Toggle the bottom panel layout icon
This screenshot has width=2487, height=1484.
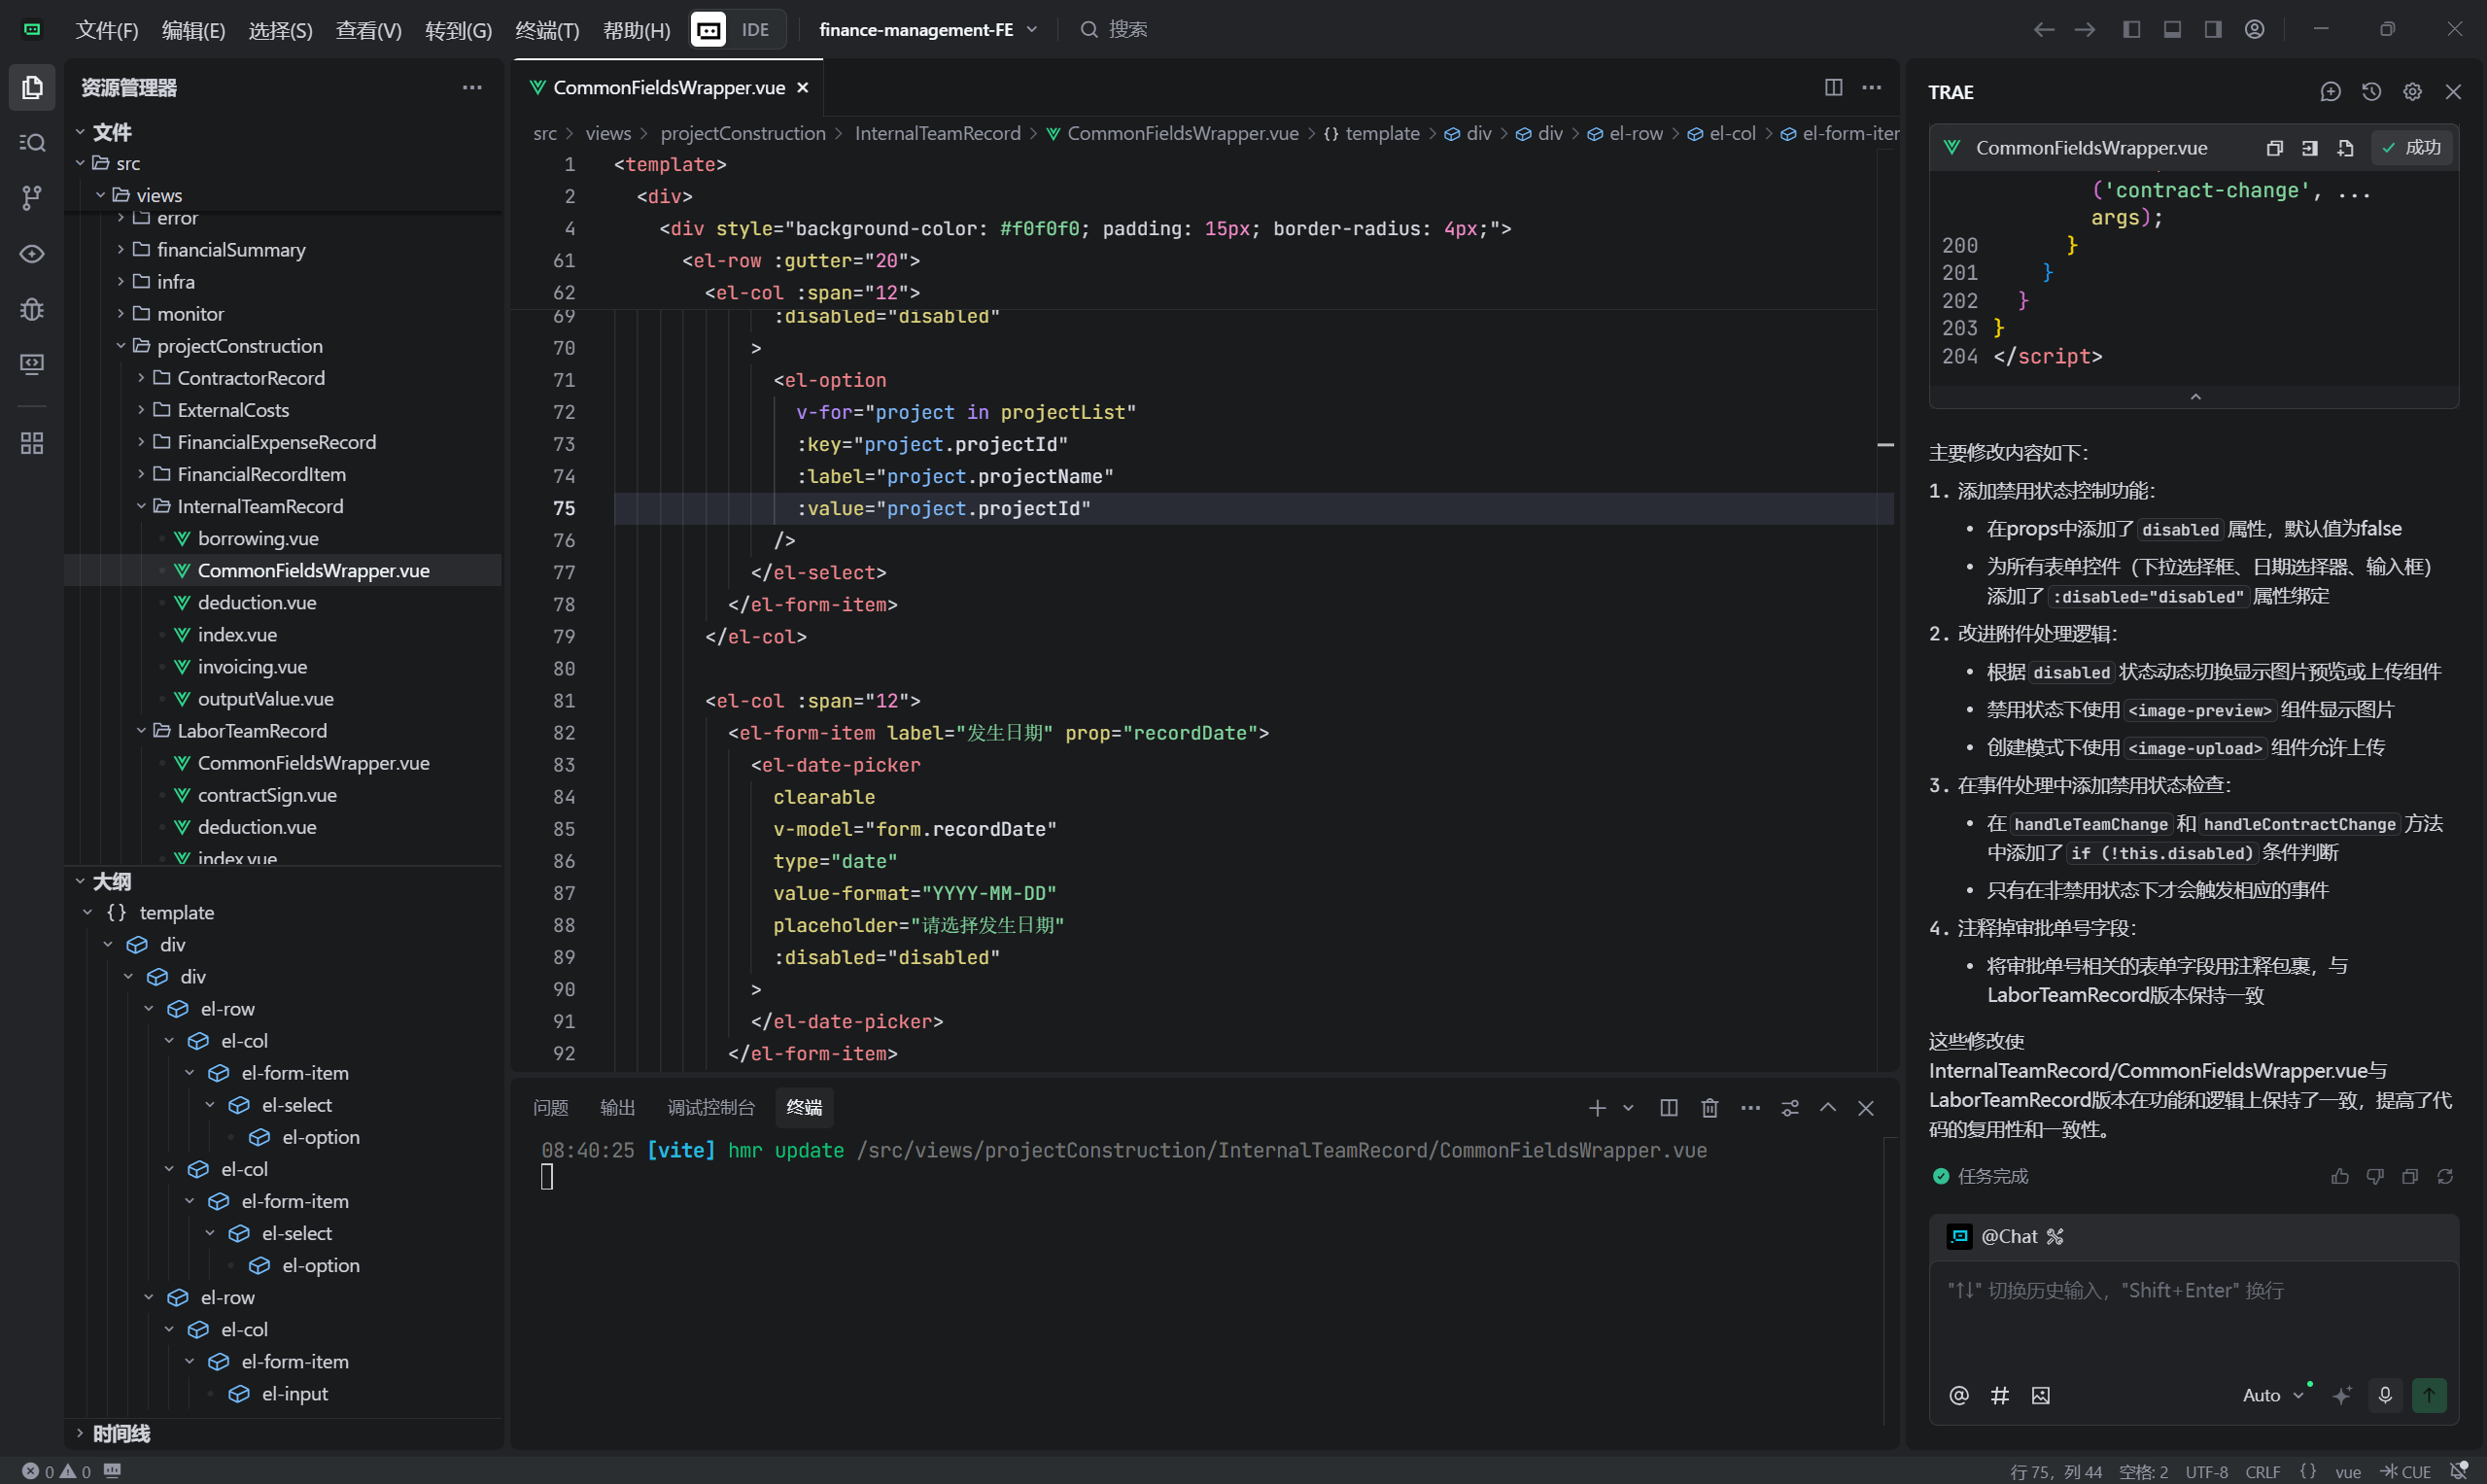(2172, 29)
